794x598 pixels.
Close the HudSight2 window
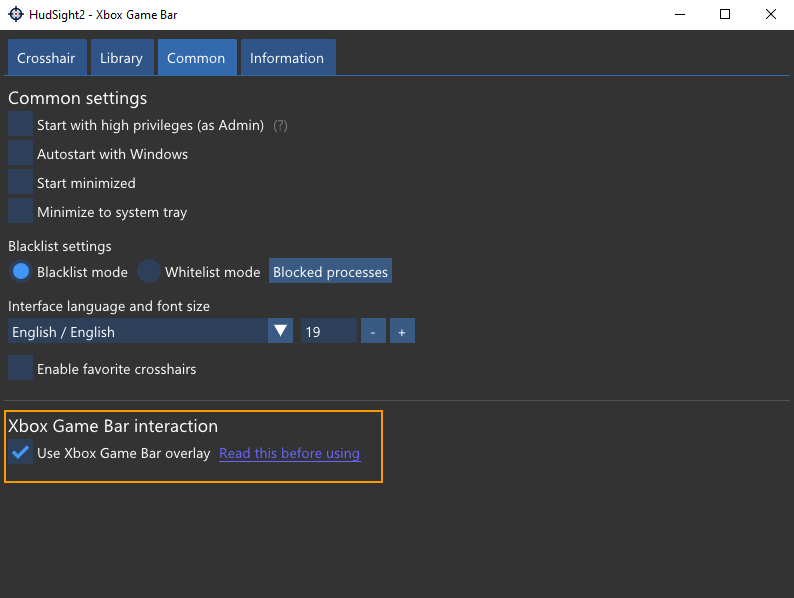771,14
